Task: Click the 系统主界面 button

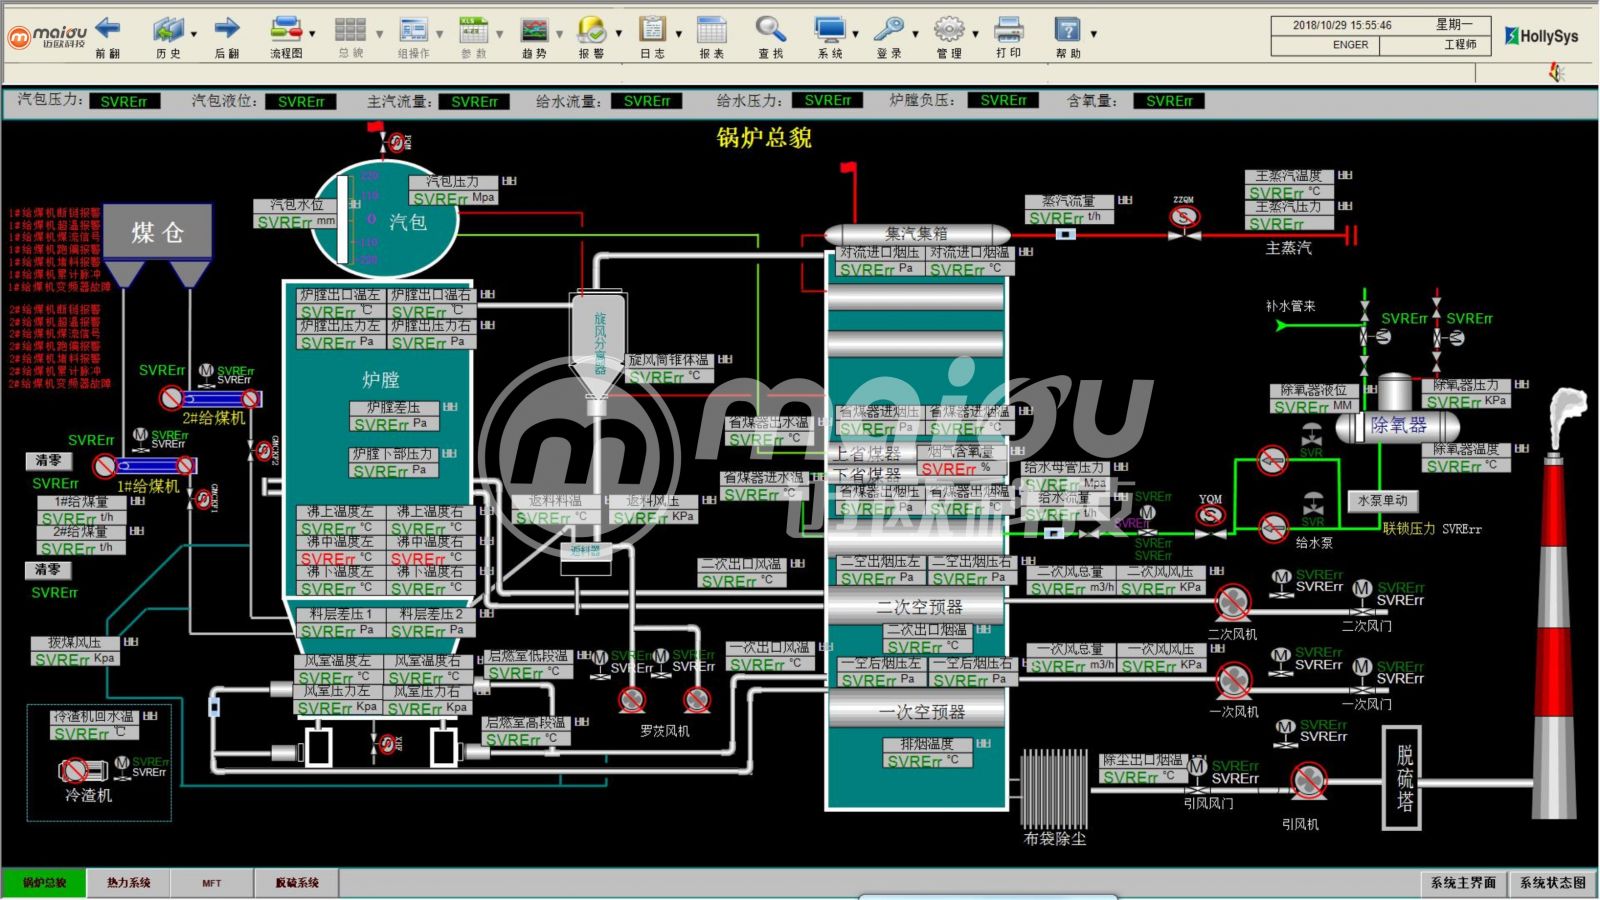Action: (x=1462, y=883)
